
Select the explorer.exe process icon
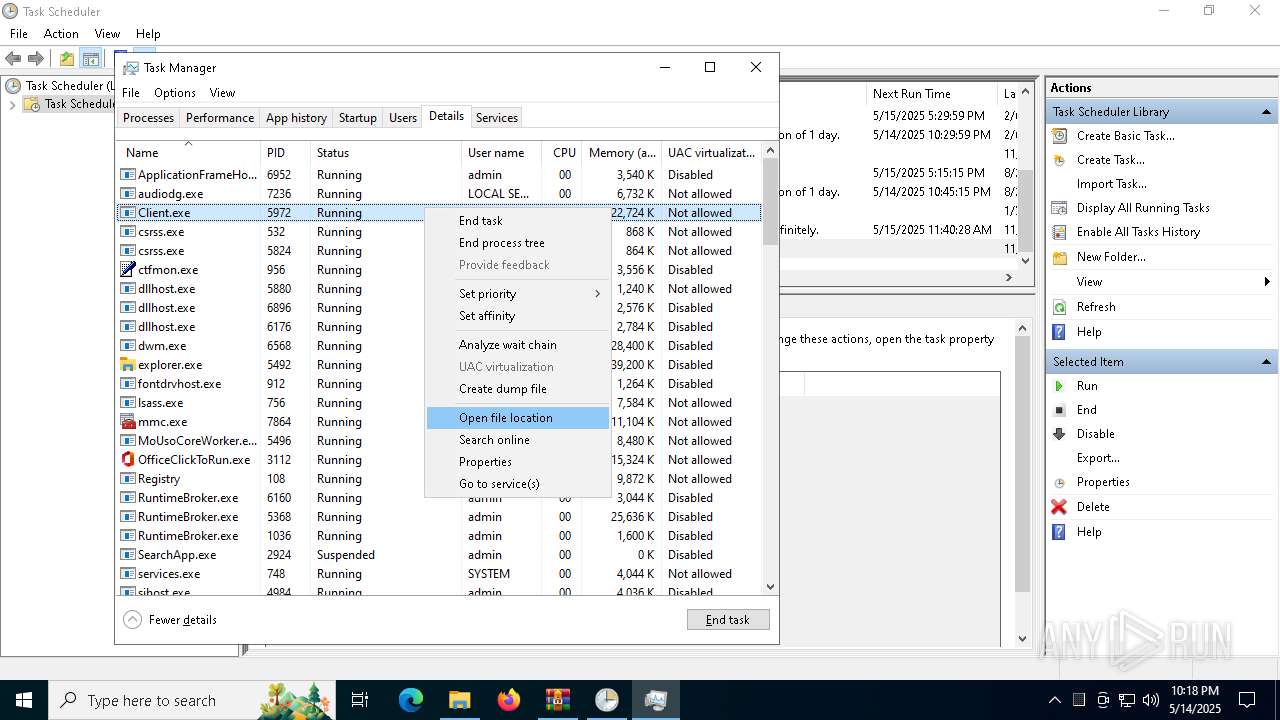pyautogui.click(x=128, y=365)
